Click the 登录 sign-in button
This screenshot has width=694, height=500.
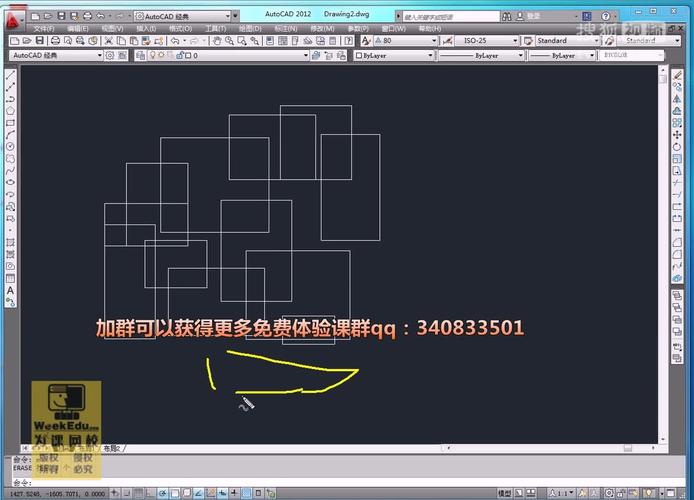(530, 16)
